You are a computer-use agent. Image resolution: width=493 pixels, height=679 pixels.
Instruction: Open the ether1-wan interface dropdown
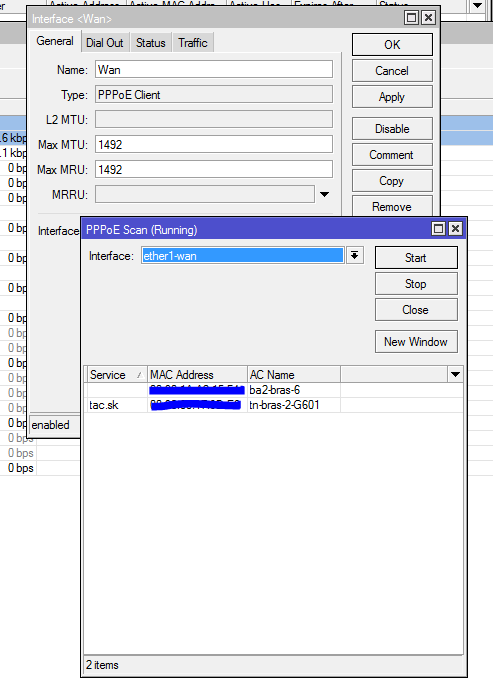click(354, 255)
